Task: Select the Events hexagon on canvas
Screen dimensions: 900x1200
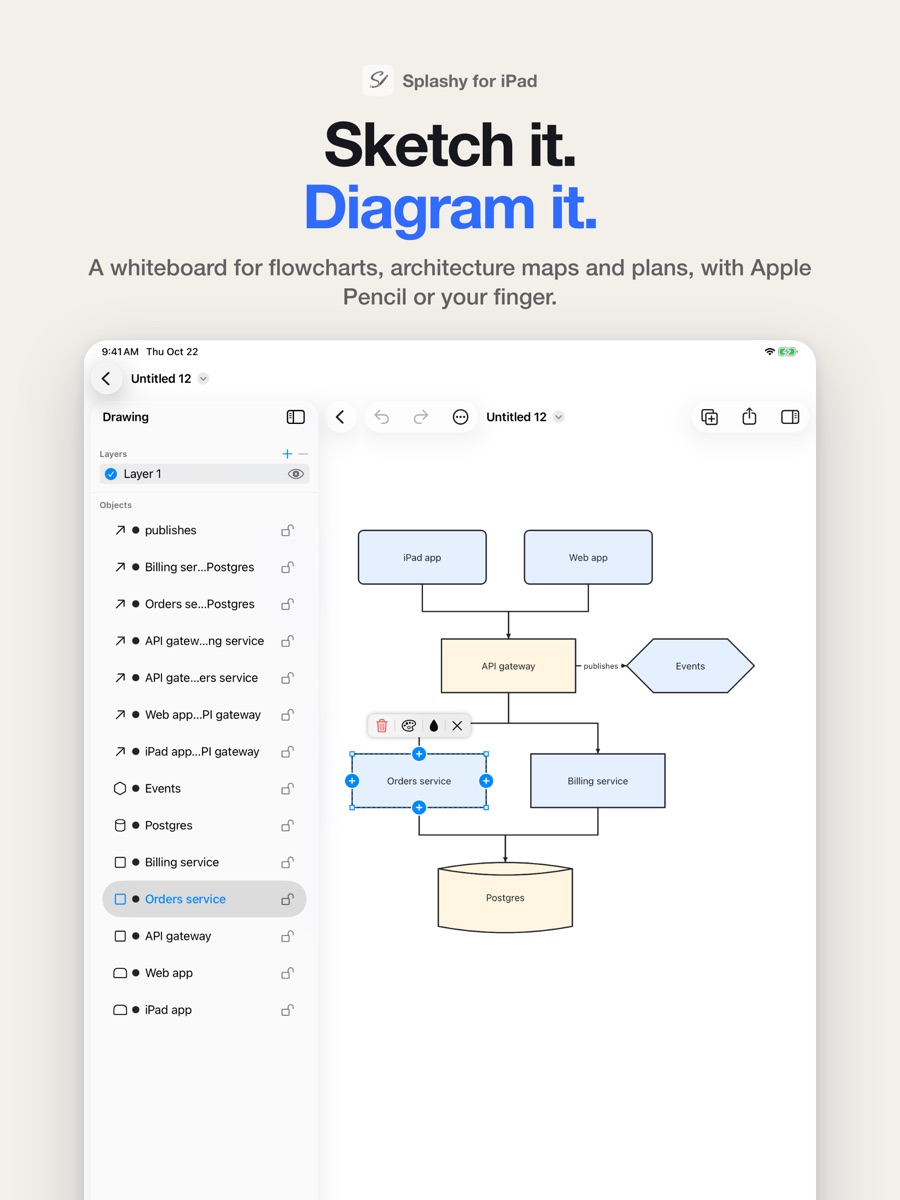Action: 690,666
